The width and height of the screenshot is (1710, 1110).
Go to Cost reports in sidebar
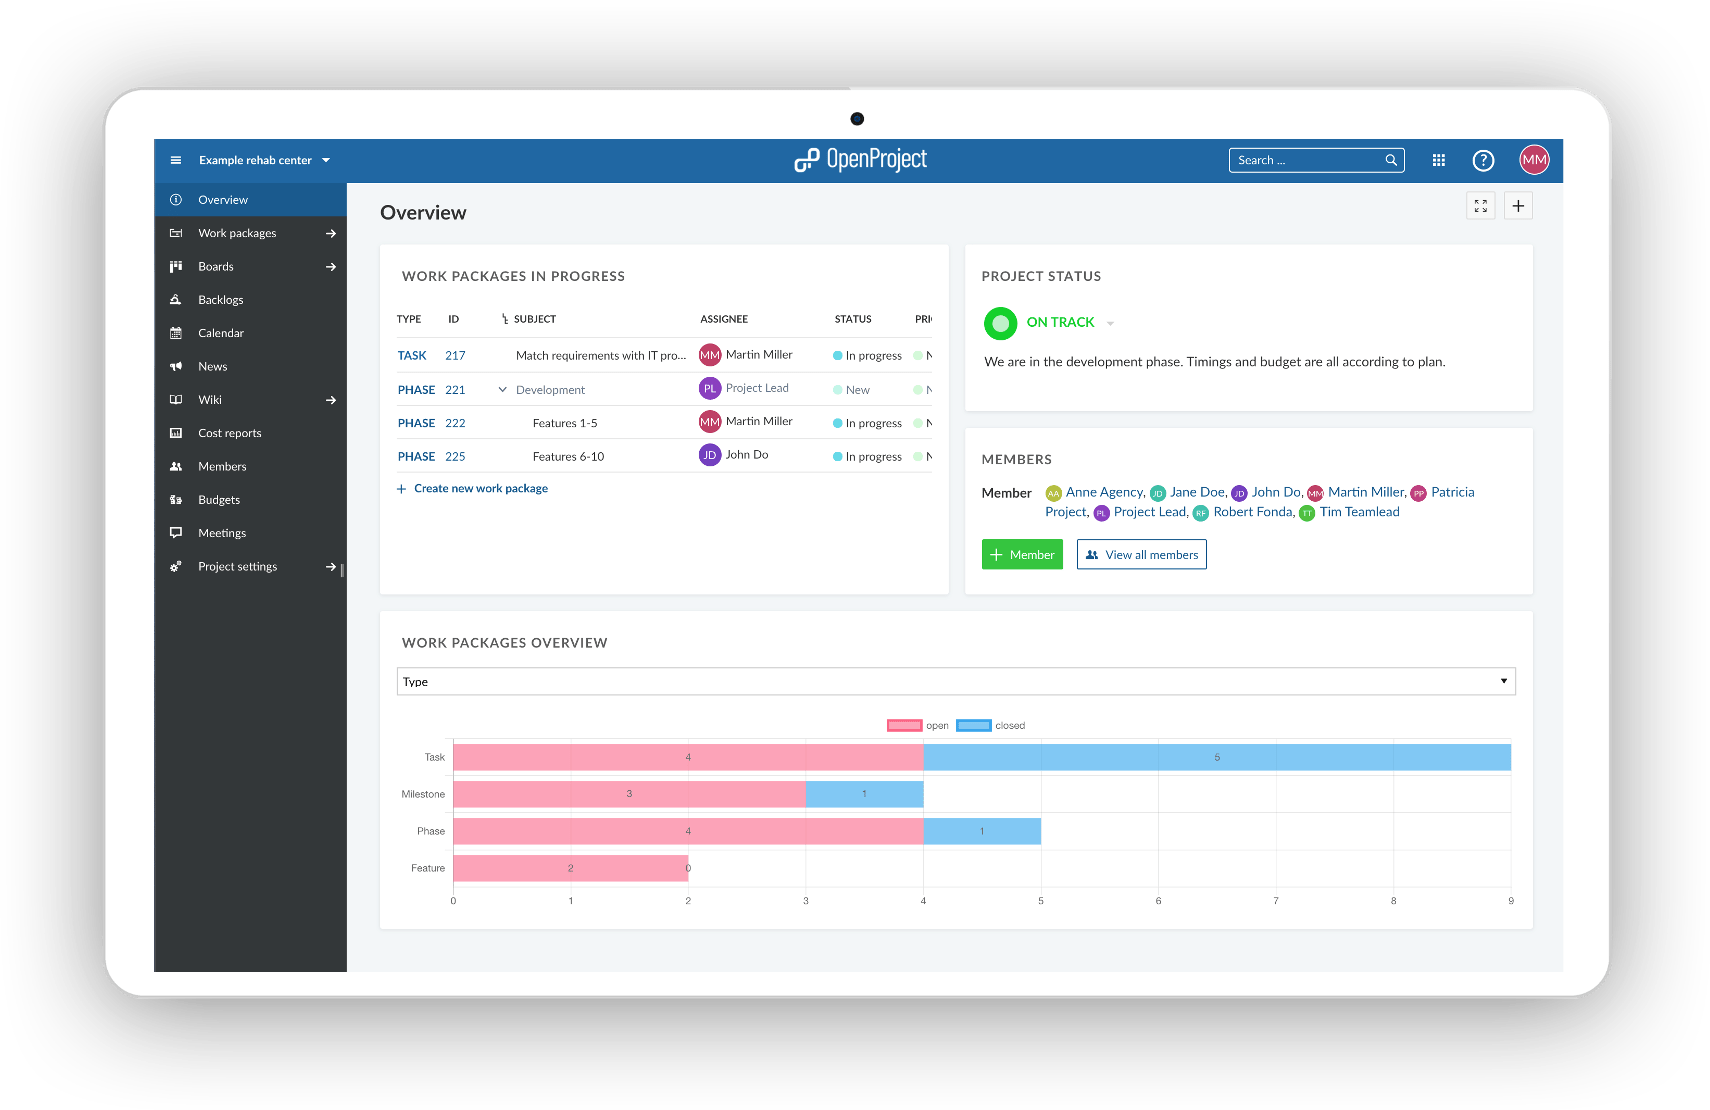click(x=229, y=433)
